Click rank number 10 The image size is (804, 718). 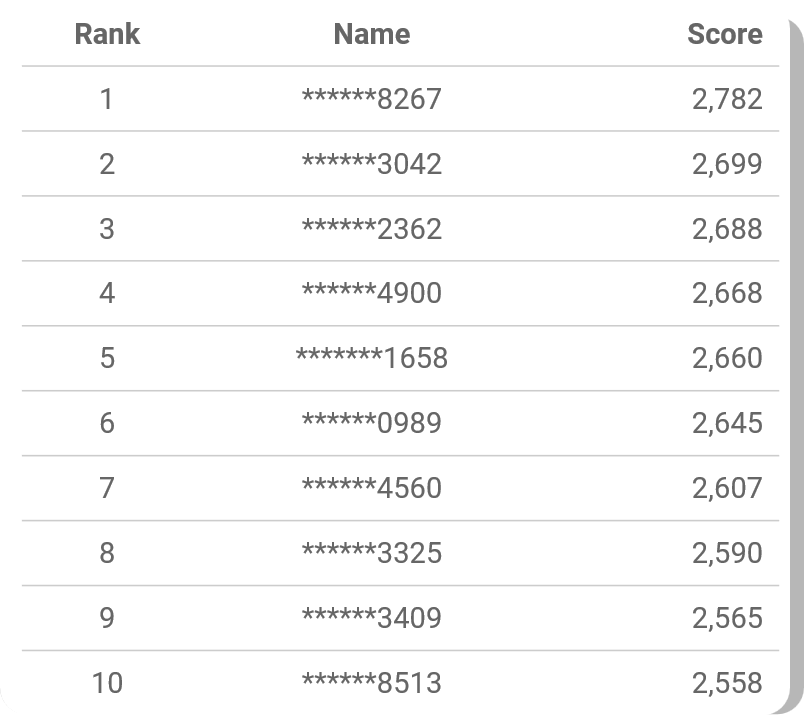(x=107, y=683)
